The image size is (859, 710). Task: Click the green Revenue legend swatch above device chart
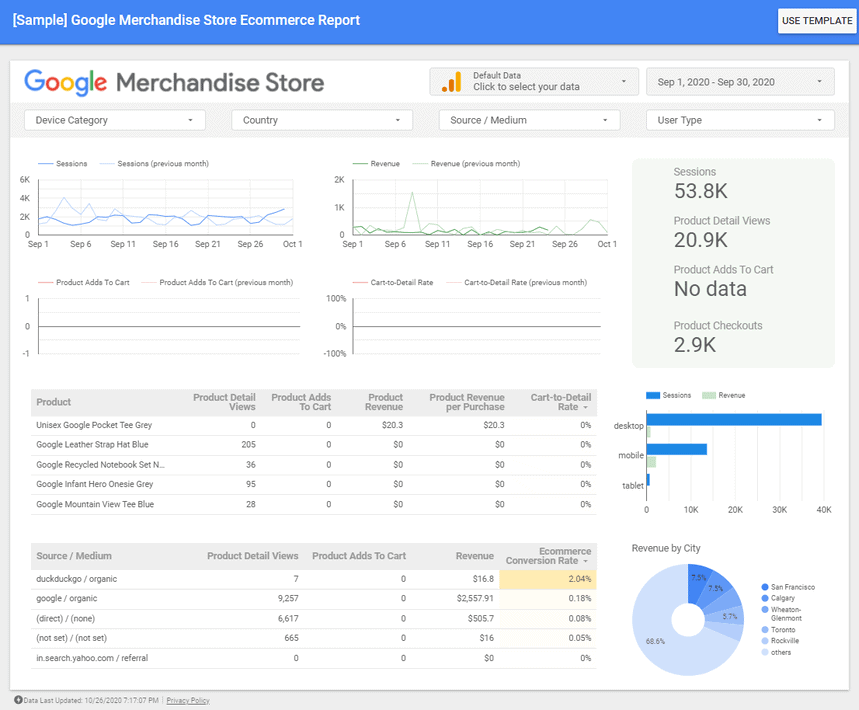pyautogui.click(x=710, y=395)
